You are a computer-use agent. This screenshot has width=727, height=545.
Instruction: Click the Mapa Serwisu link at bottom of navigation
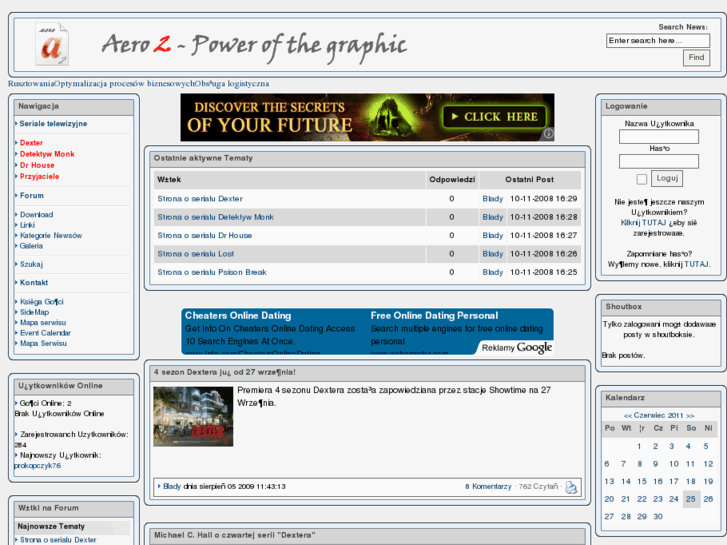pyautogui.click(x=43, y=343)
